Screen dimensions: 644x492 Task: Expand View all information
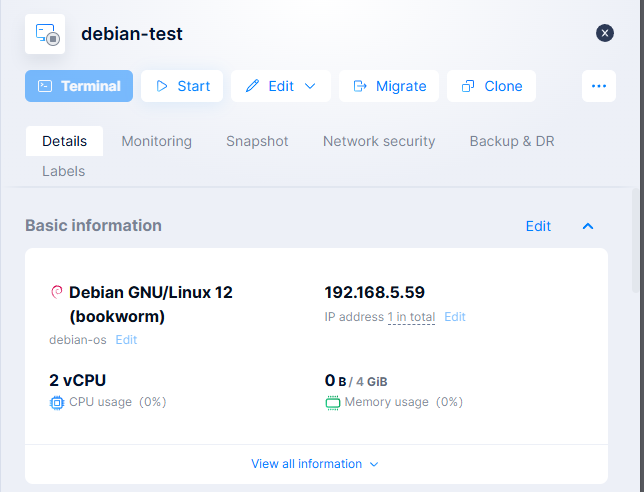(315, 464)
